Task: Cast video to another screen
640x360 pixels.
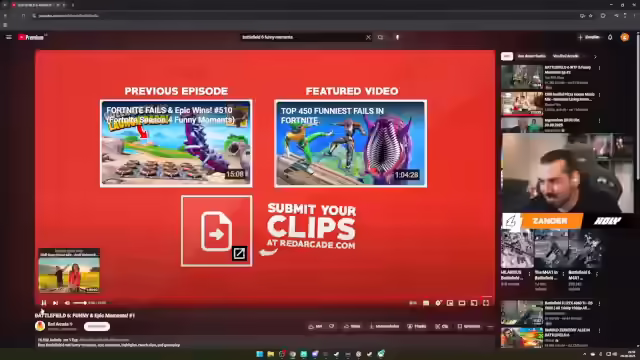Action: (x=474, y=303)
